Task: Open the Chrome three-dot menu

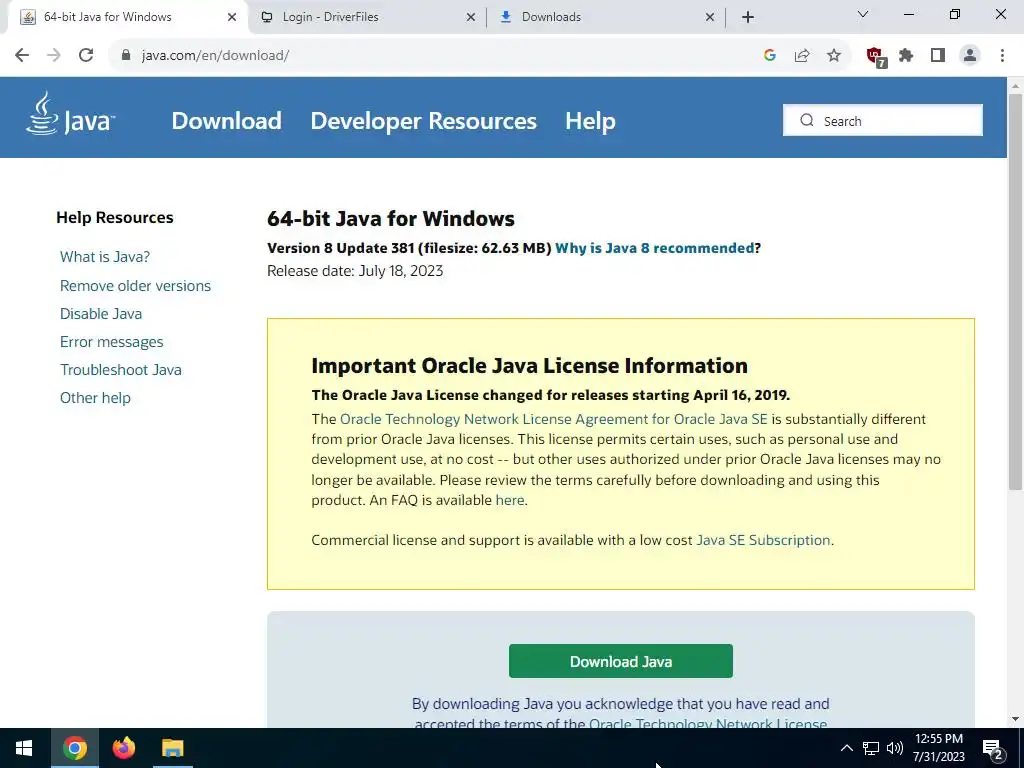Action: 1002,56
